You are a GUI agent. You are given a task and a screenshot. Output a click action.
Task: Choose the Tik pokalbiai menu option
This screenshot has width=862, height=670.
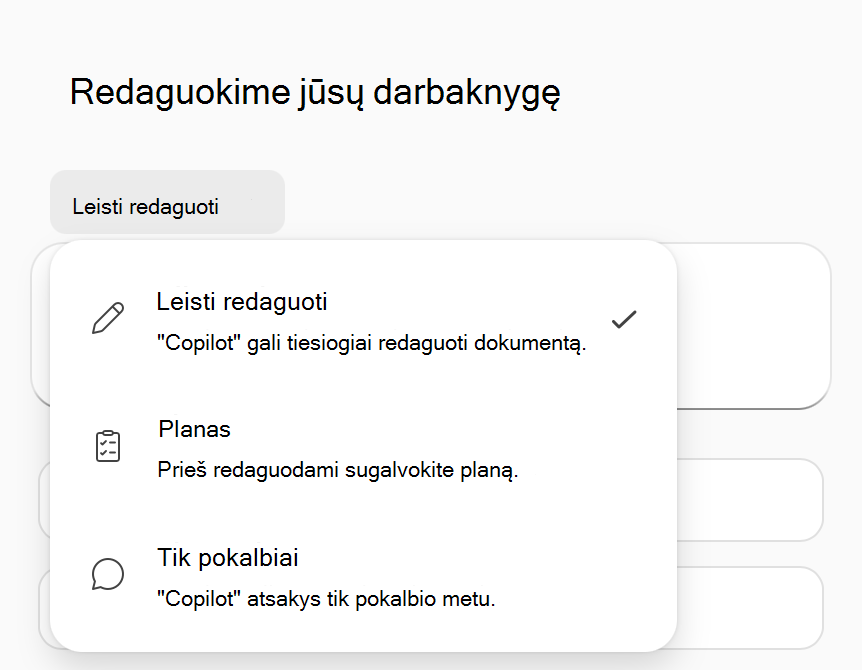tap(363, 577)
